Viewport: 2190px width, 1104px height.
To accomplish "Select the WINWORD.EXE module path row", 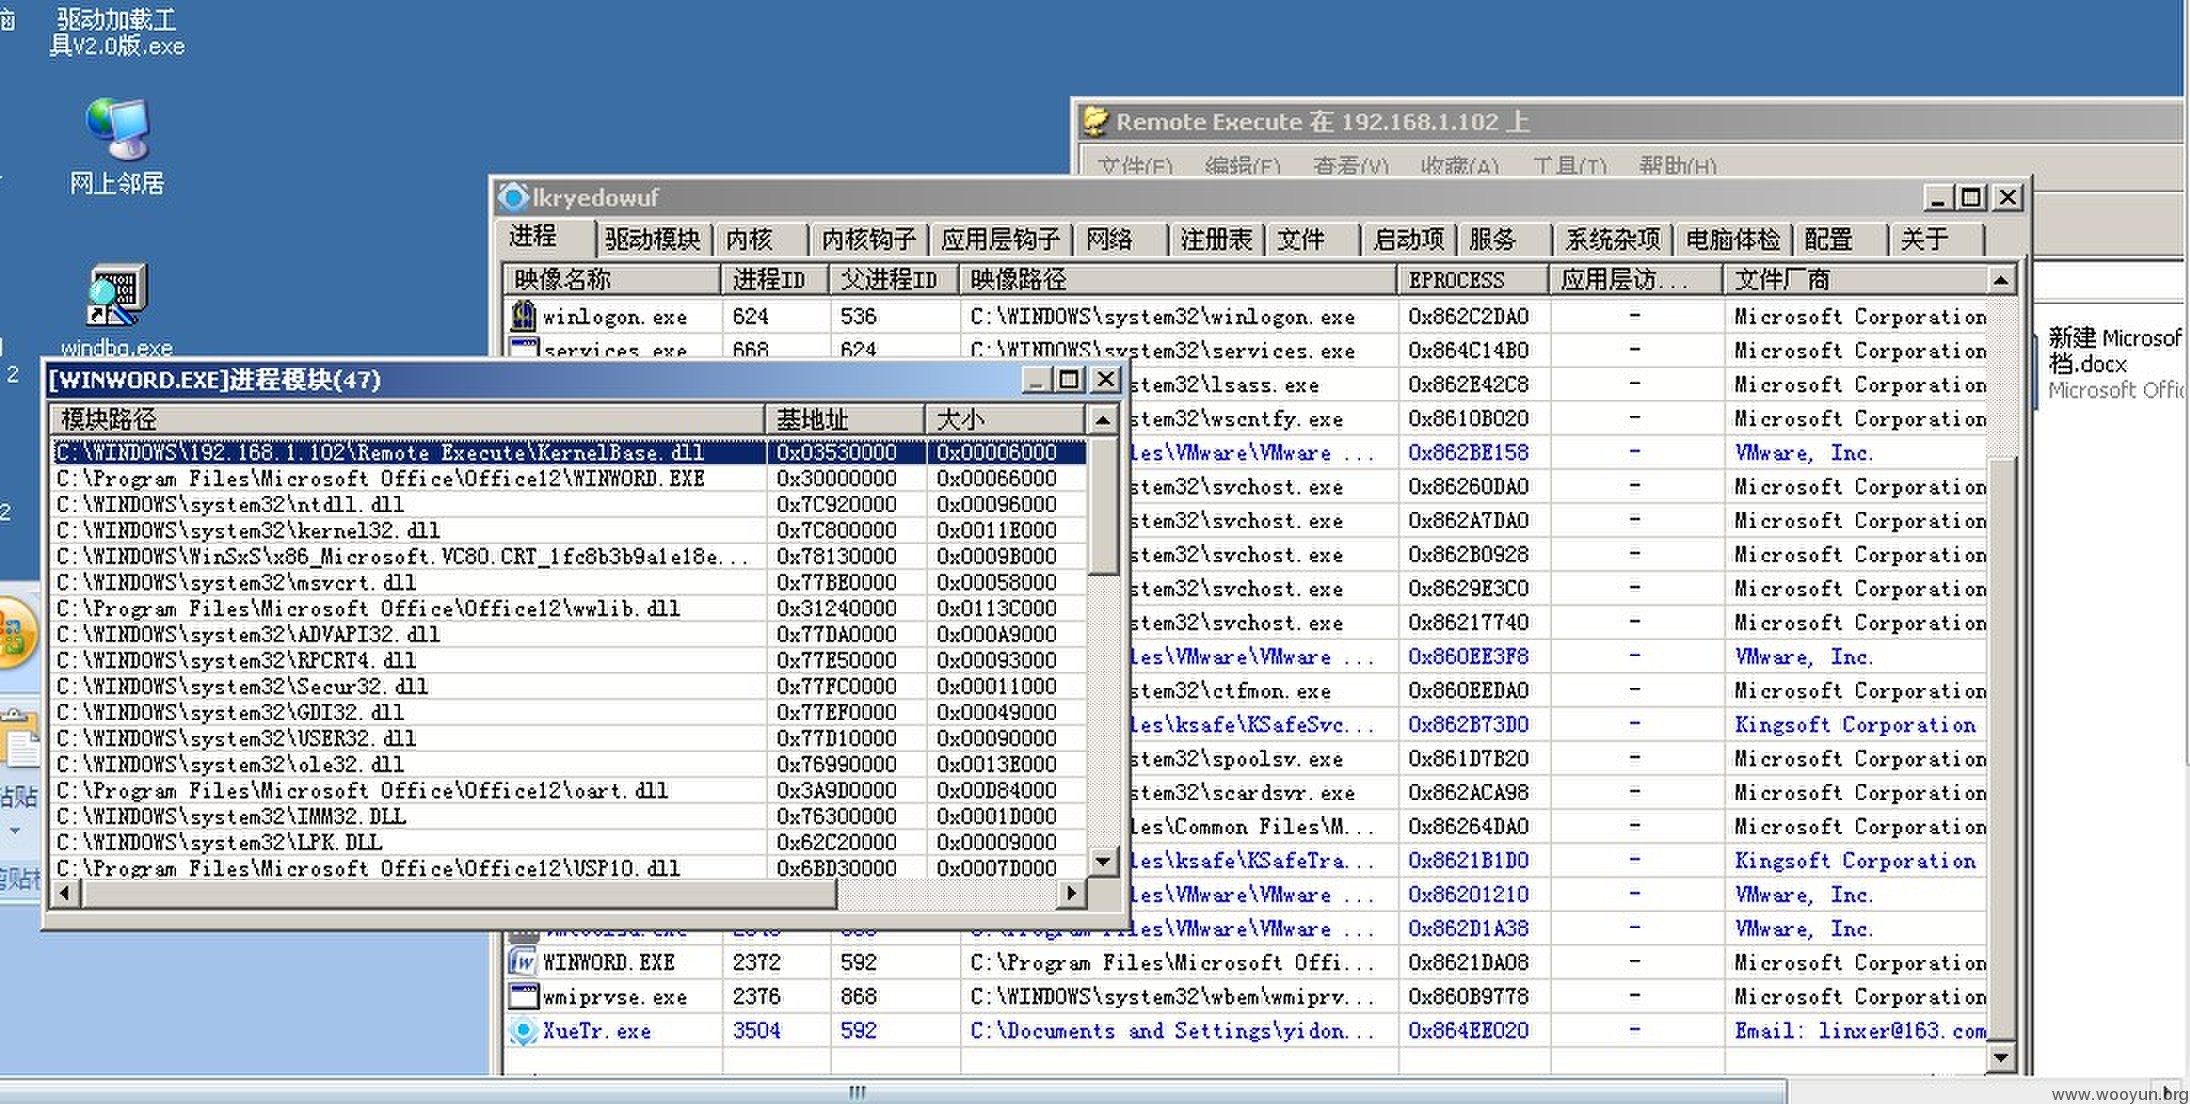I will click(x=569, y=478).
